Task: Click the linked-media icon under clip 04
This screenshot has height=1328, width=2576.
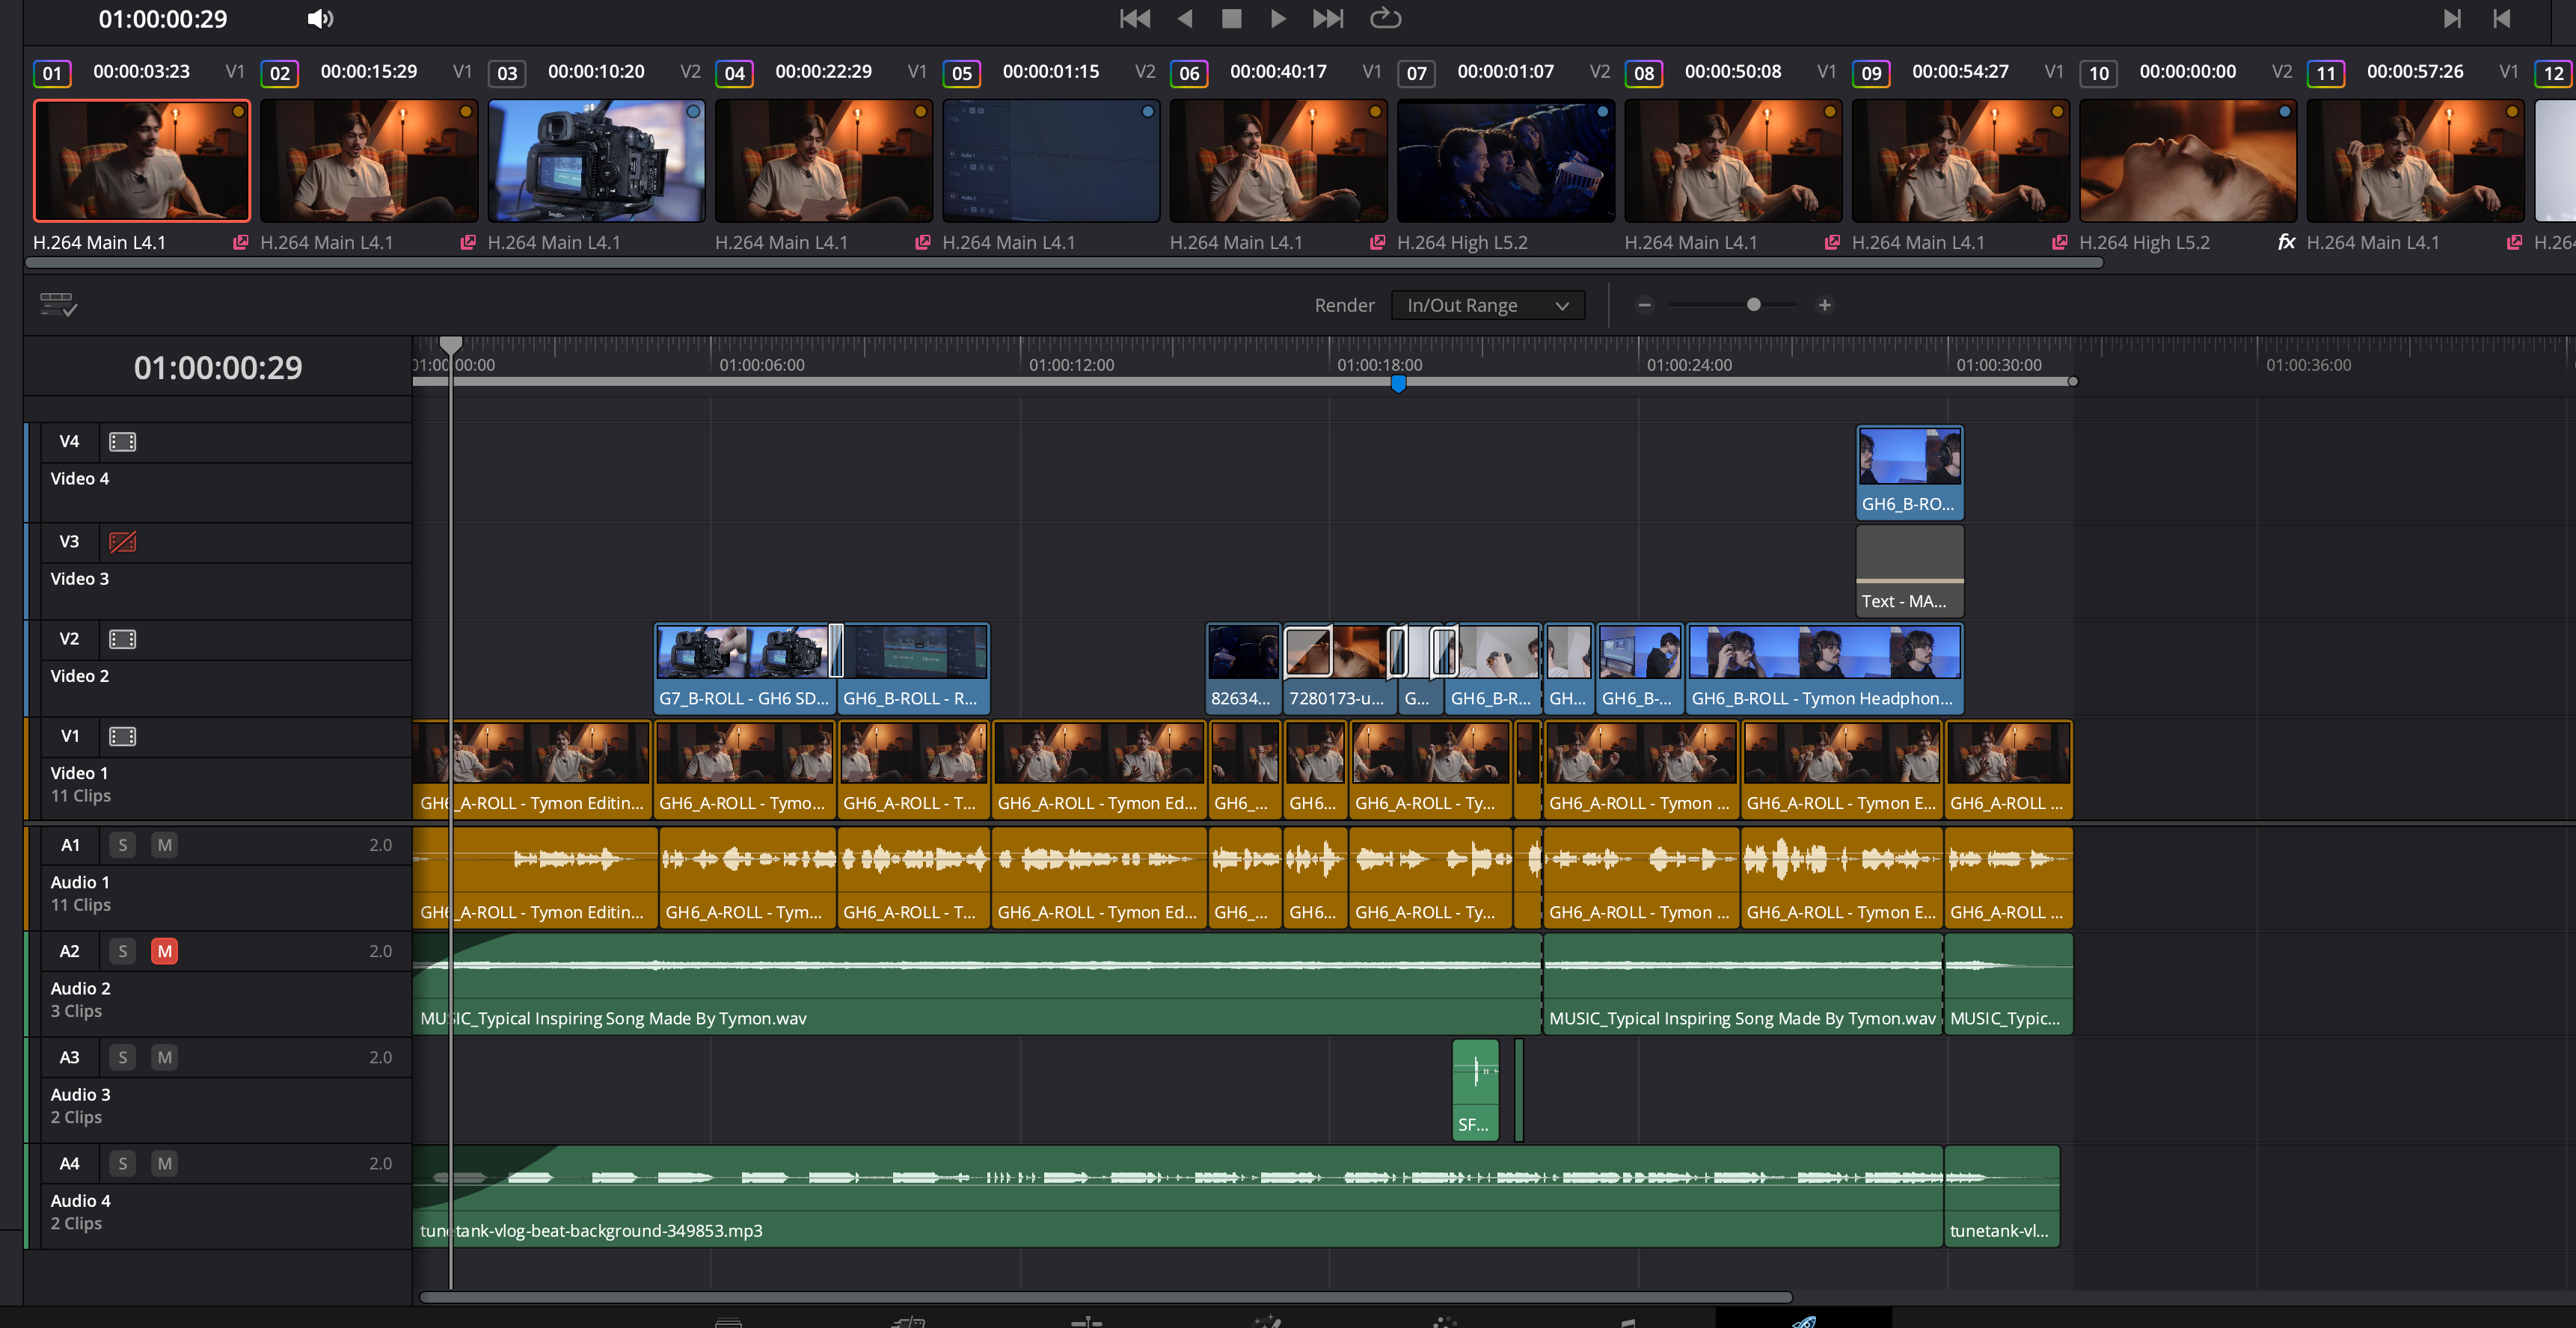Action: [x=922, y=242]
